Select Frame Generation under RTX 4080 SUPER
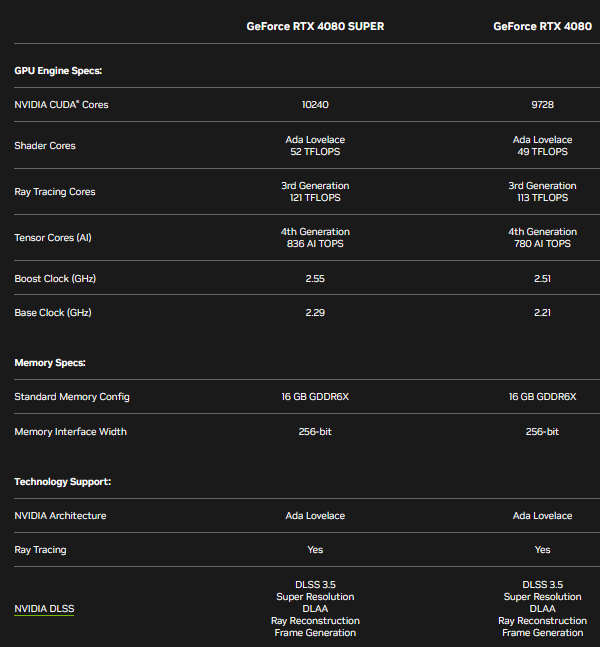Screen dimensions: 600x647 point(315,633)
